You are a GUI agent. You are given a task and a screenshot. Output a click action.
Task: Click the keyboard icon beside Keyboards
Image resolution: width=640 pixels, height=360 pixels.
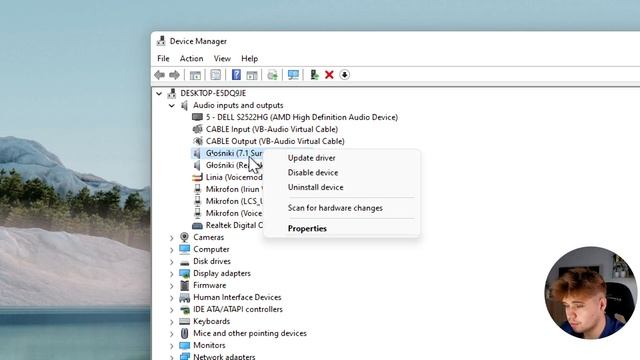click(x=184, y=321)
